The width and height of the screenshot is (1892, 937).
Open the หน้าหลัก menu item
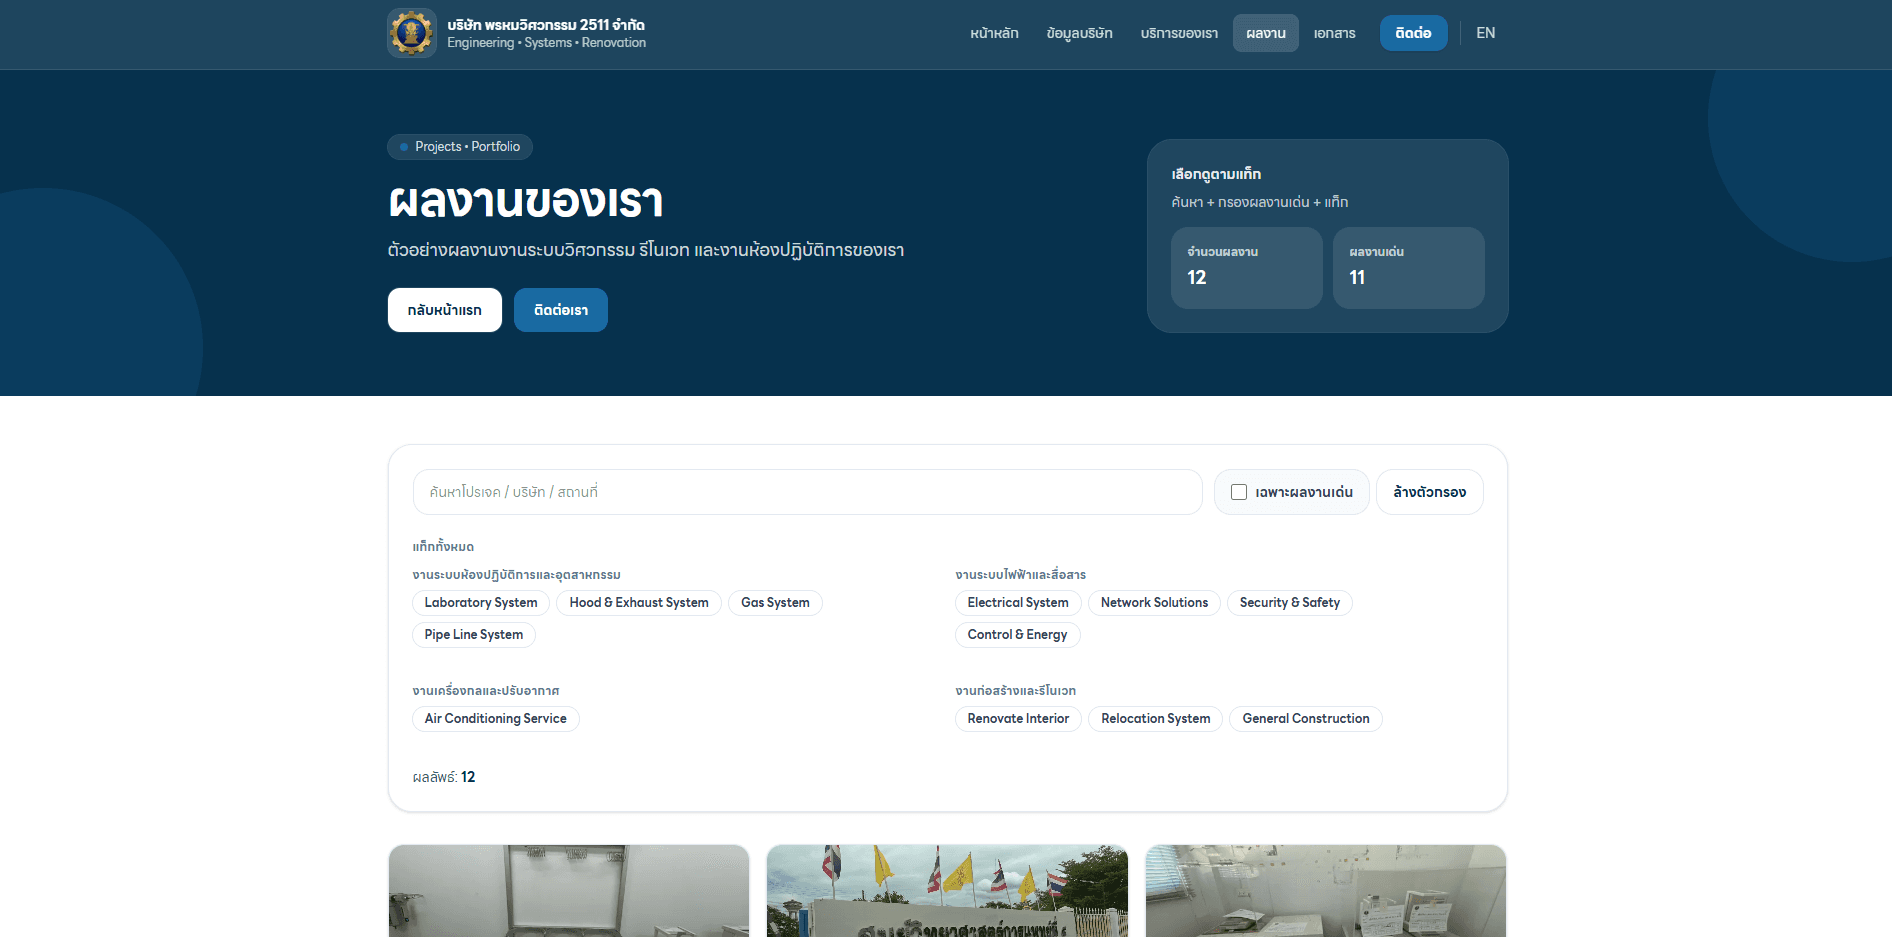[993, 33]
